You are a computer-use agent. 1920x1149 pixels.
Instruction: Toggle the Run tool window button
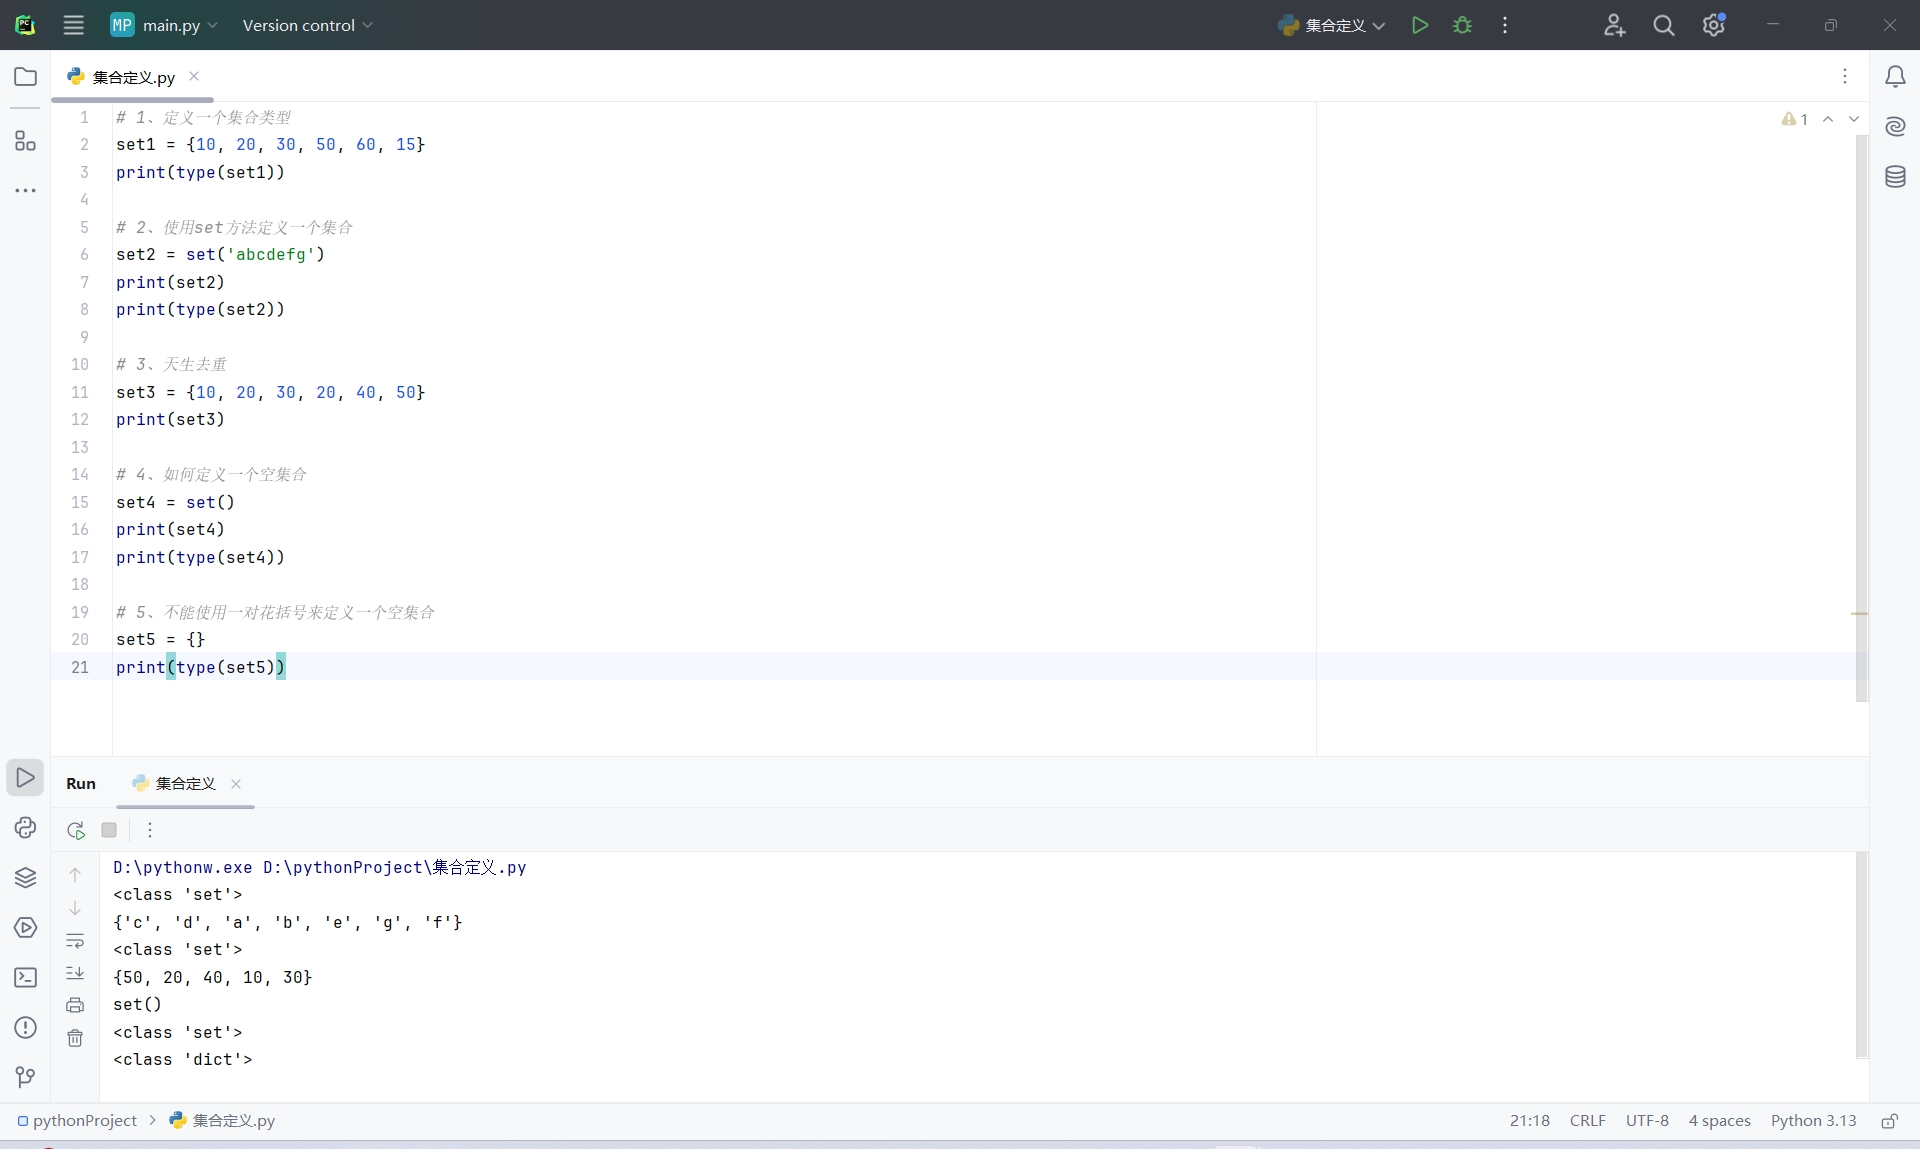25,777
